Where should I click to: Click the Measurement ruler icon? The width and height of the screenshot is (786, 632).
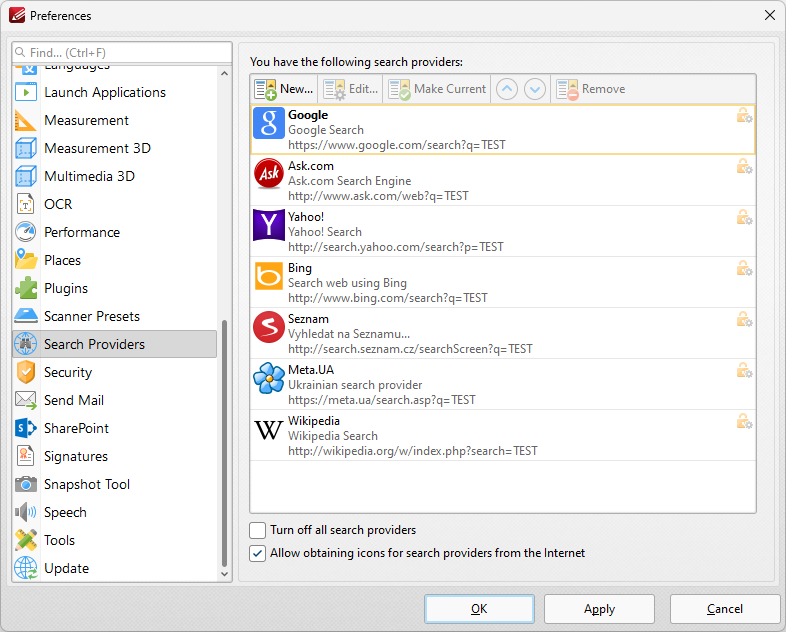[26, 120]
